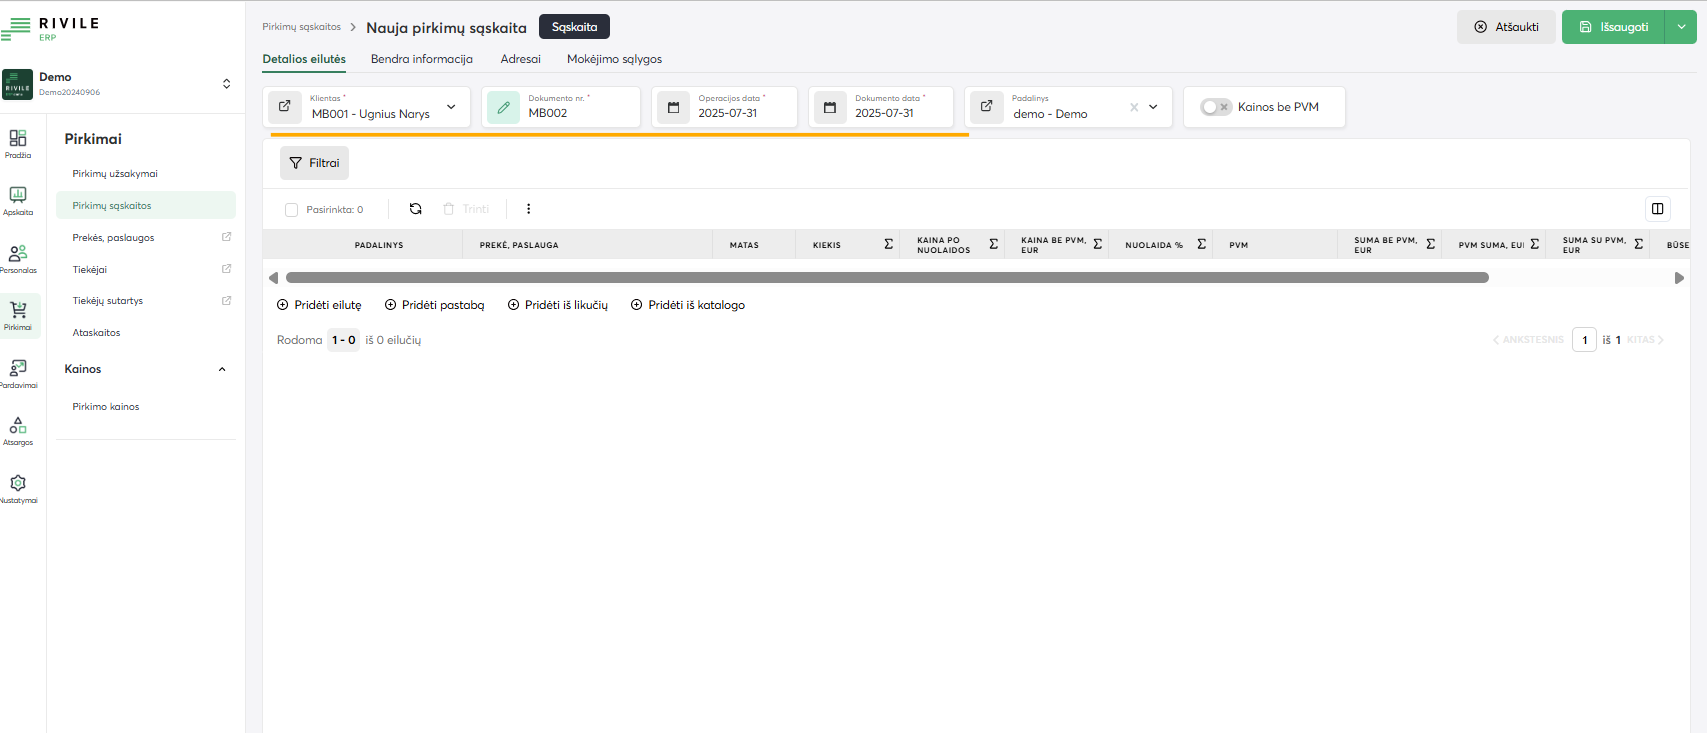Screen dimensions: 1707x733
Task: Check the Pasirinkta select-all checkbox
Action: [x=292, y=210]
